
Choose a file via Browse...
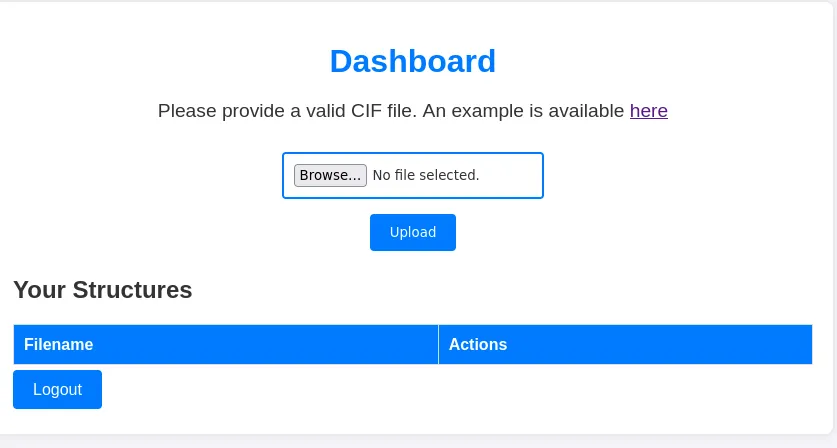coord(330,175)
